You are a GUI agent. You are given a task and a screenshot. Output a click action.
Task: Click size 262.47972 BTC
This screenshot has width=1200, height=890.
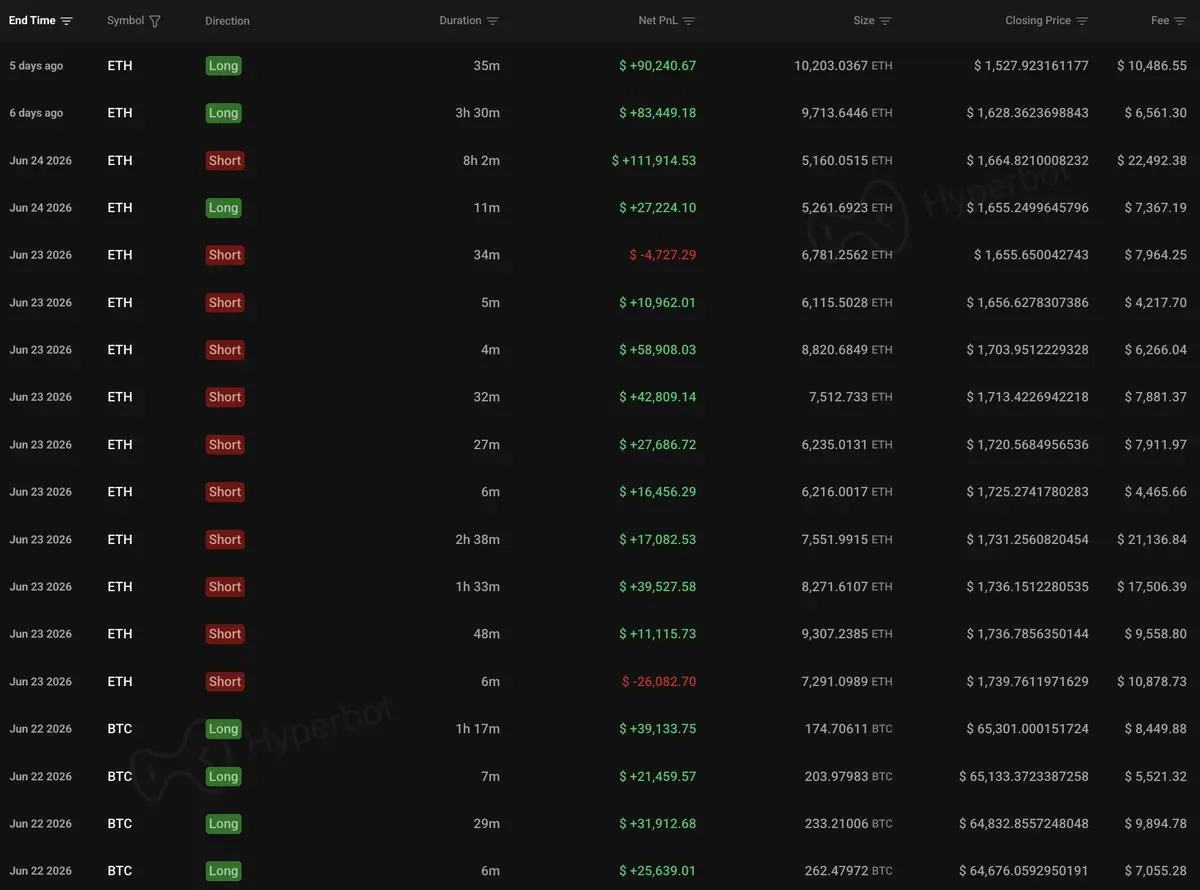[849, 871]
